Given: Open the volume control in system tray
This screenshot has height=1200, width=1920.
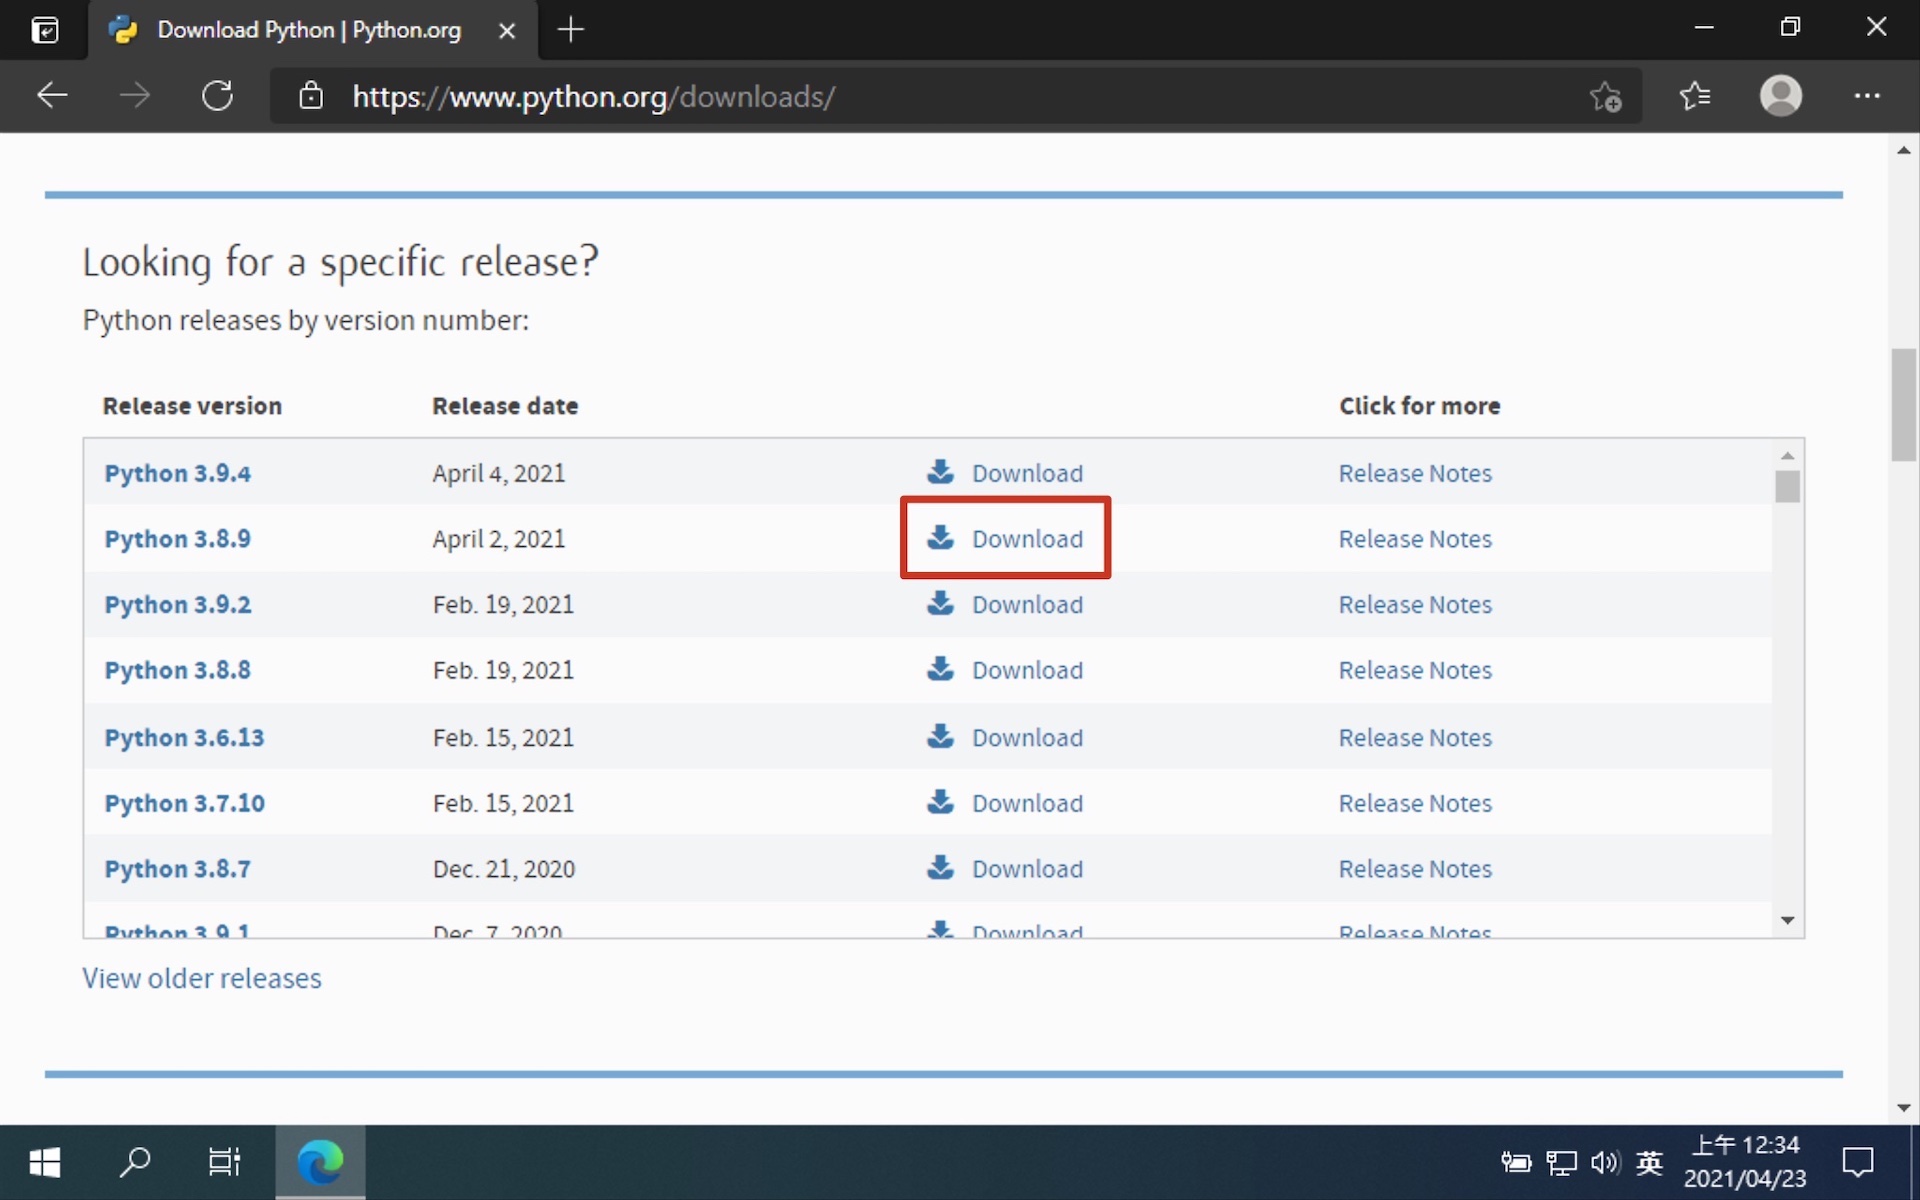Looking at the screenshot, I should coord(1605,1162).
